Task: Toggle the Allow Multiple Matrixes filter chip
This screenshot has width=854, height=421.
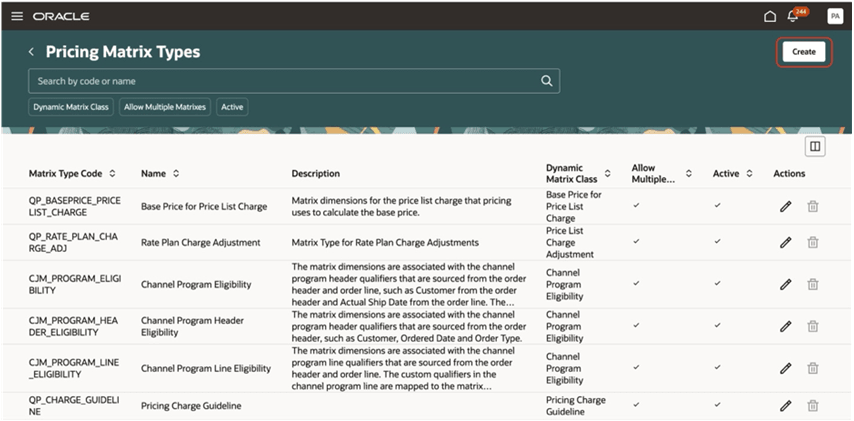Action: [x=164, y=107]
